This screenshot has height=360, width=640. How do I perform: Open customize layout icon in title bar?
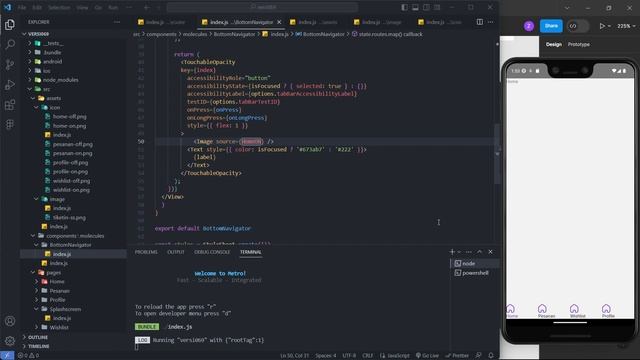(x=437, y=7)
